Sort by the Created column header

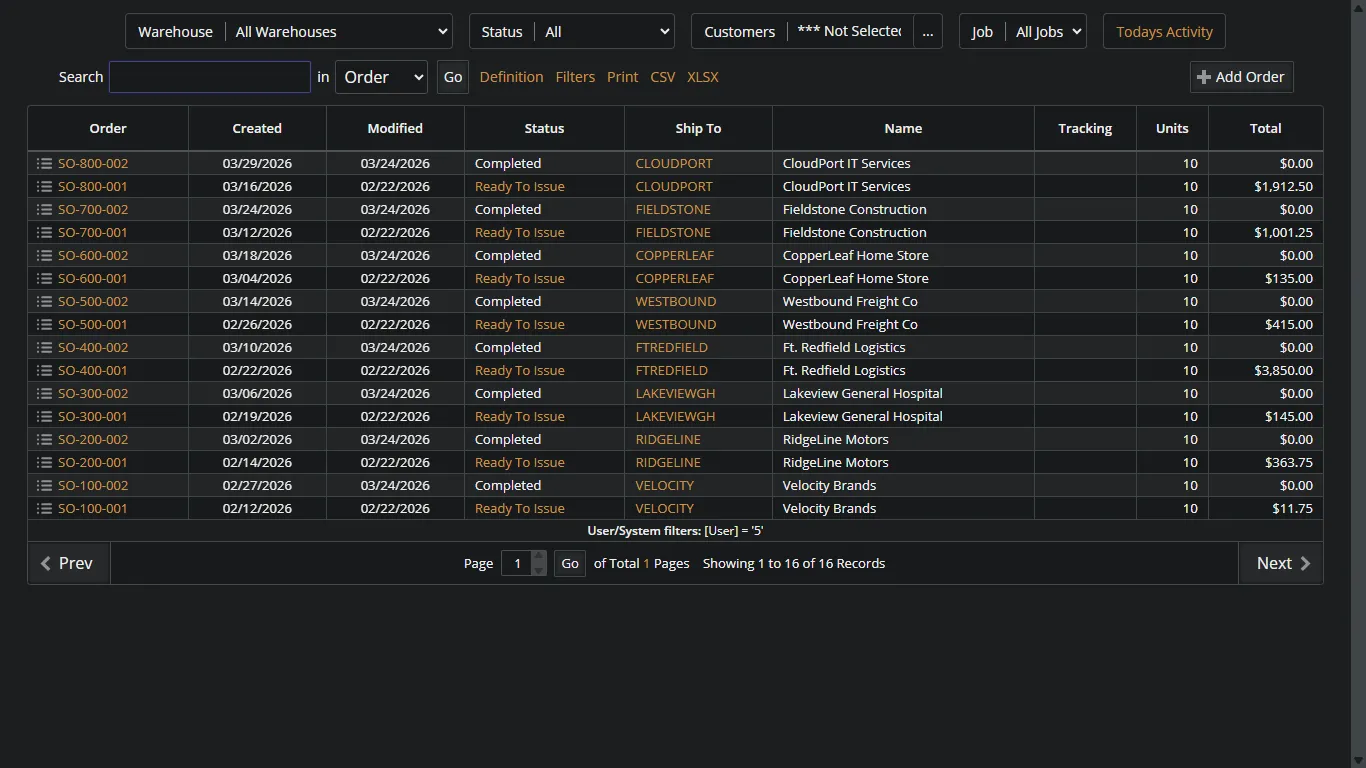pos(257,128)
